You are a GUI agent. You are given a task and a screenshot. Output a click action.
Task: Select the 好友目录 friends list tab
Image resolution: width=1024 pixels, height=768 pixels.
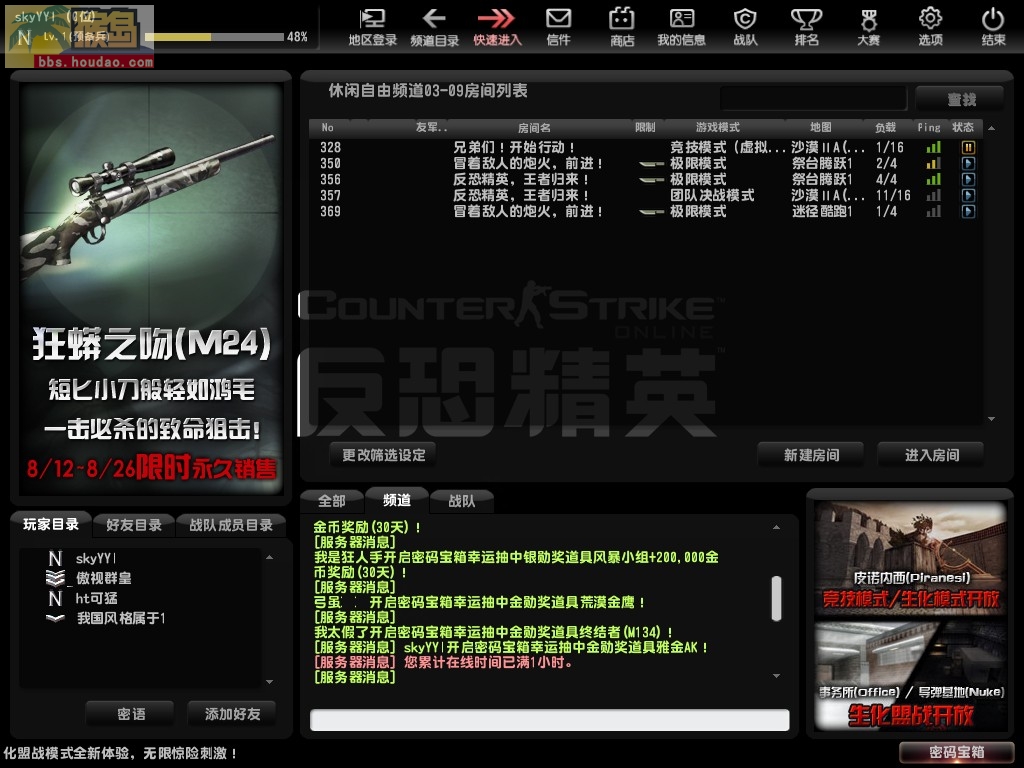pos(134,525)
